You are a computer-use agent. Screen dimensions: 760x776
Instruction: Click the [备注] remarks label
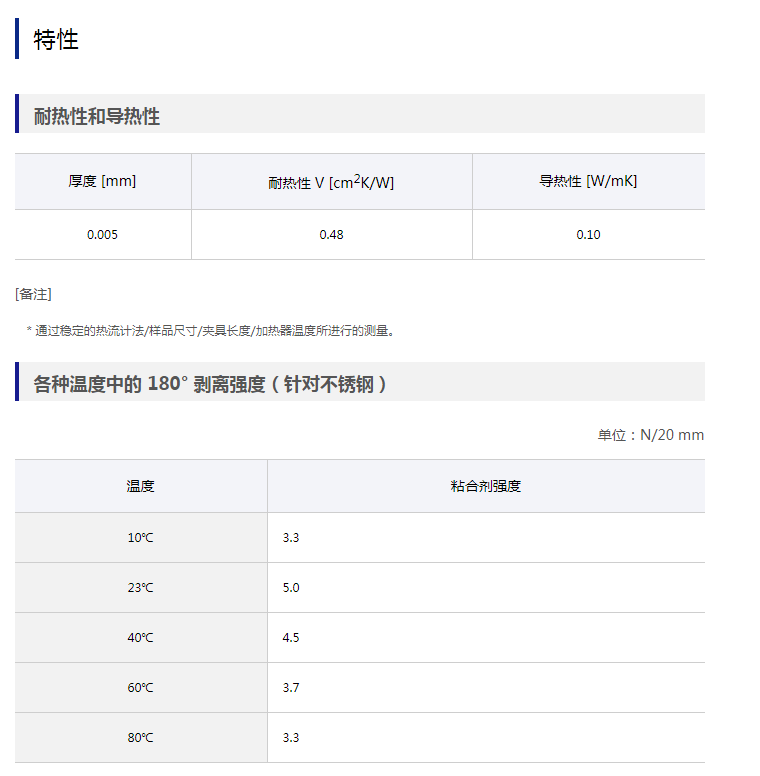34,294
